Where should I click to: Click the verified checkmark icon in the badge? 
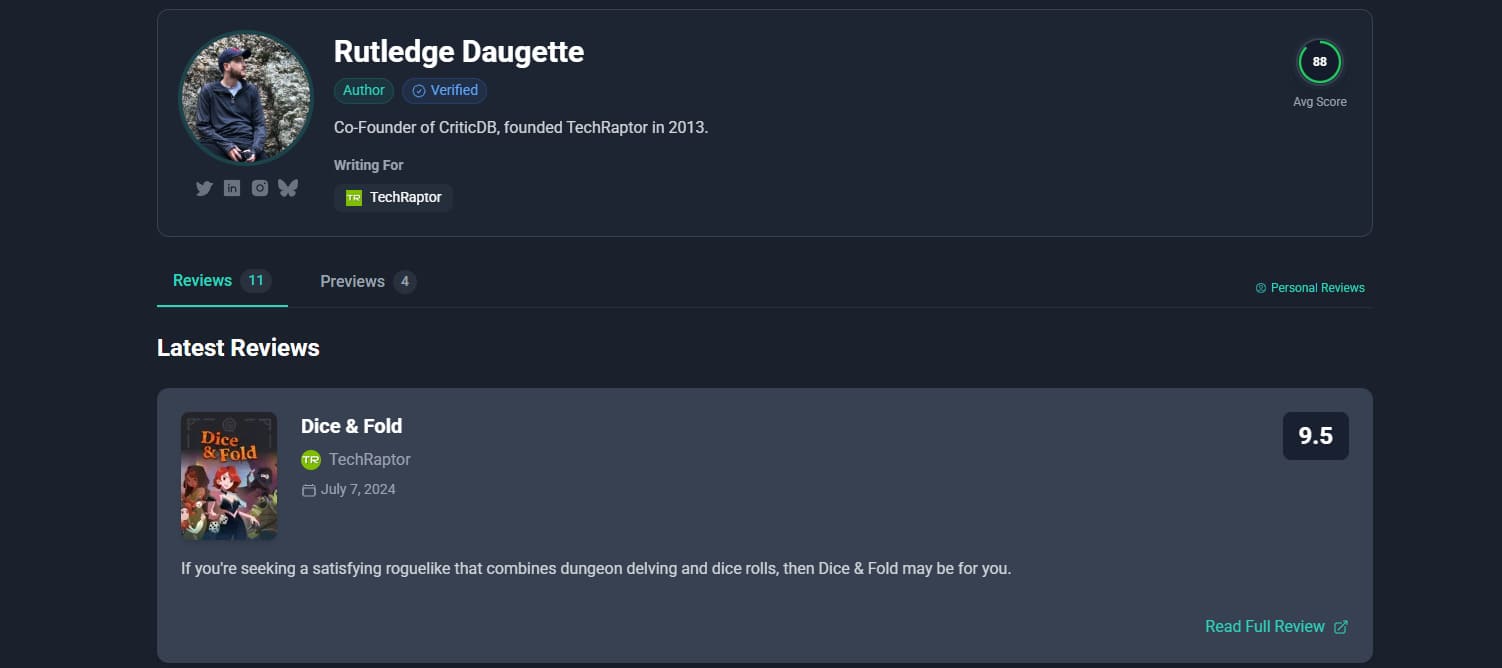[419, 91]
